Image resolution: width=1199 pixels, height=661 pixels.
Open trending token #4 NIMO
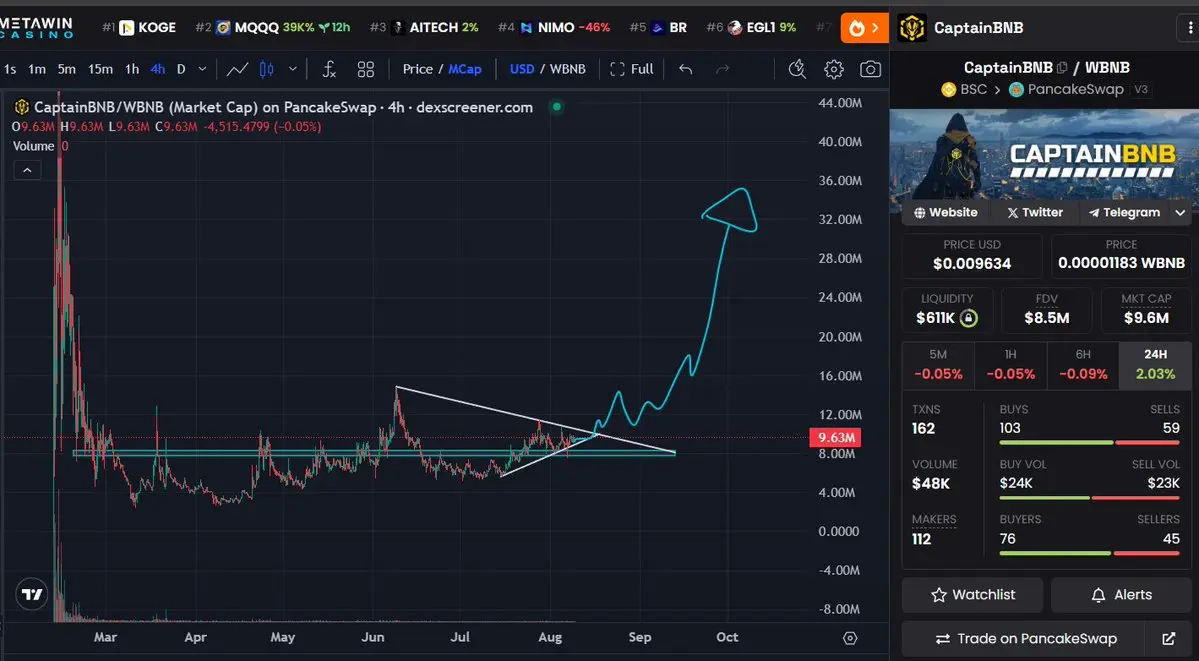coord(554,28)
